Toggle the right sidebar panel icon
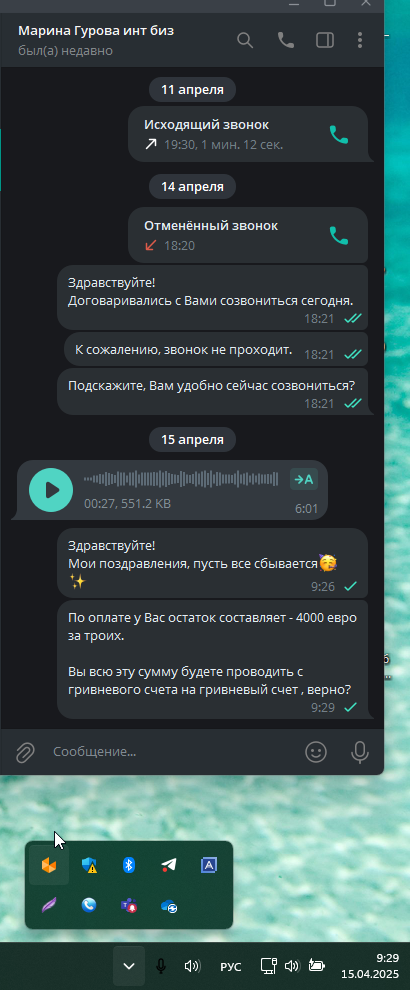This screenshot has width=410, height=990. pyautogui.click(x=325, y=40)
